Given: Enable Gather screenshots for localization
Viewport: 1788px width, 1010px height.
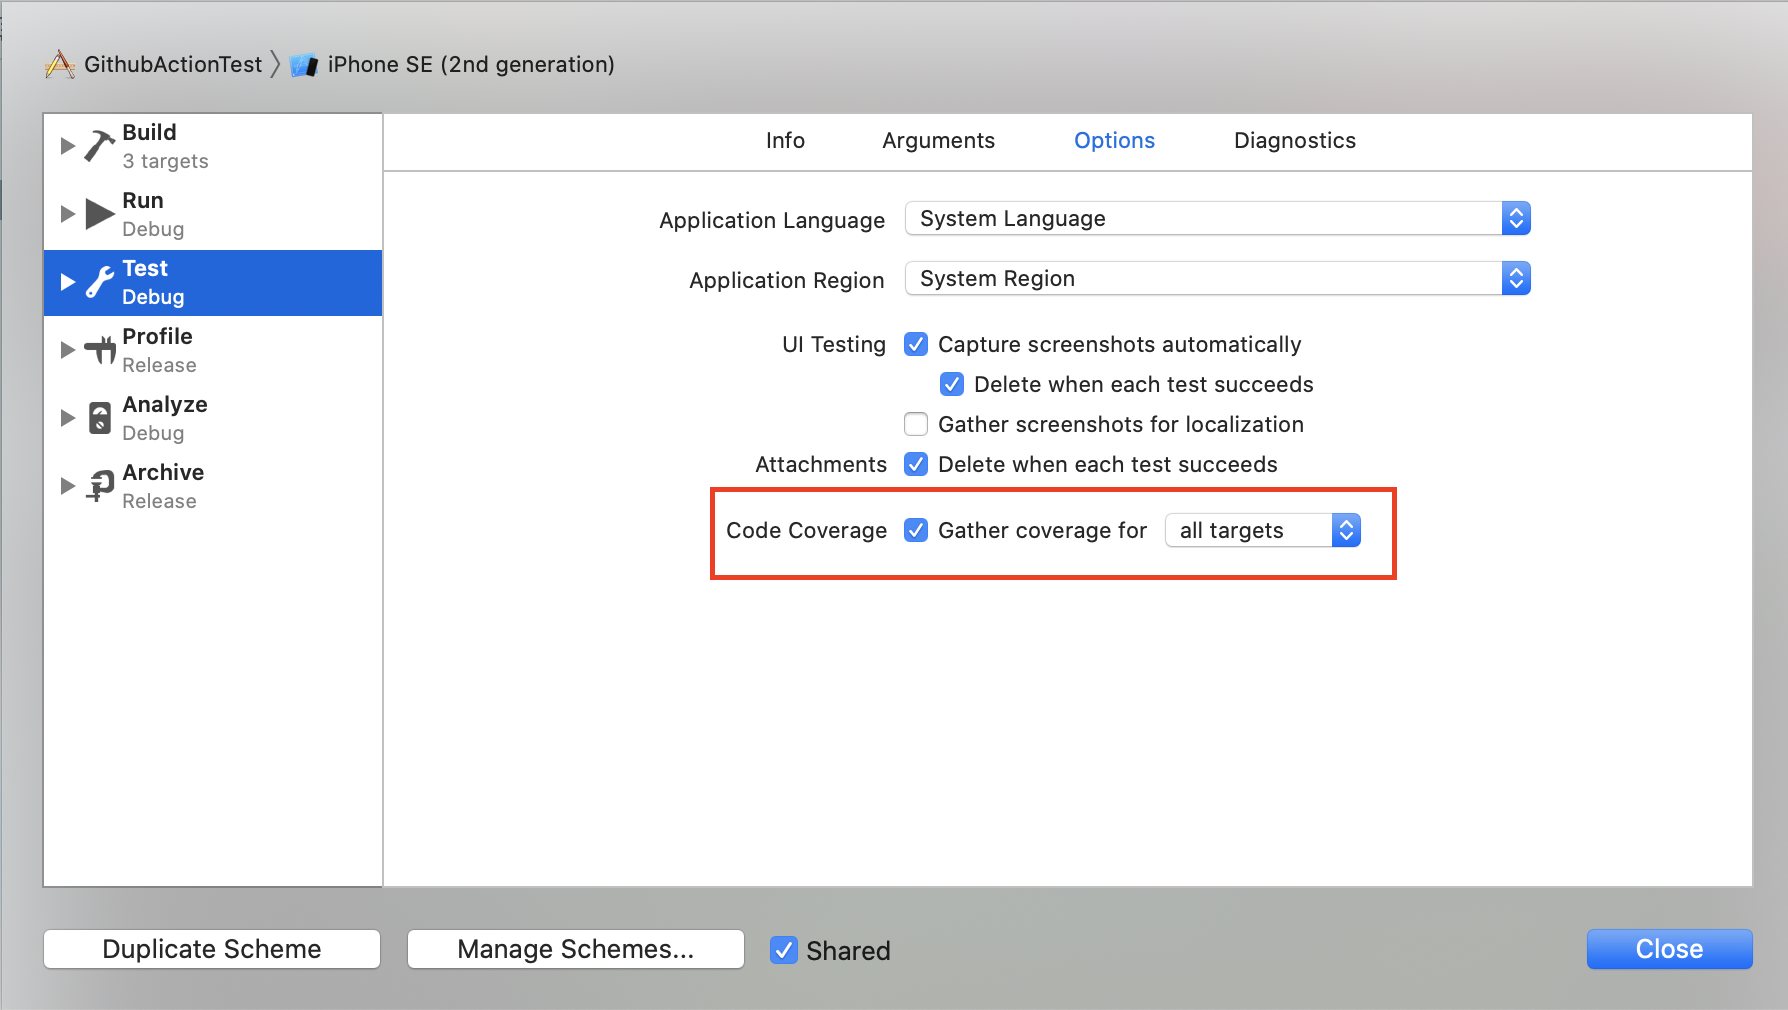Looking at the screenshot, I should [x=916, y=425].
